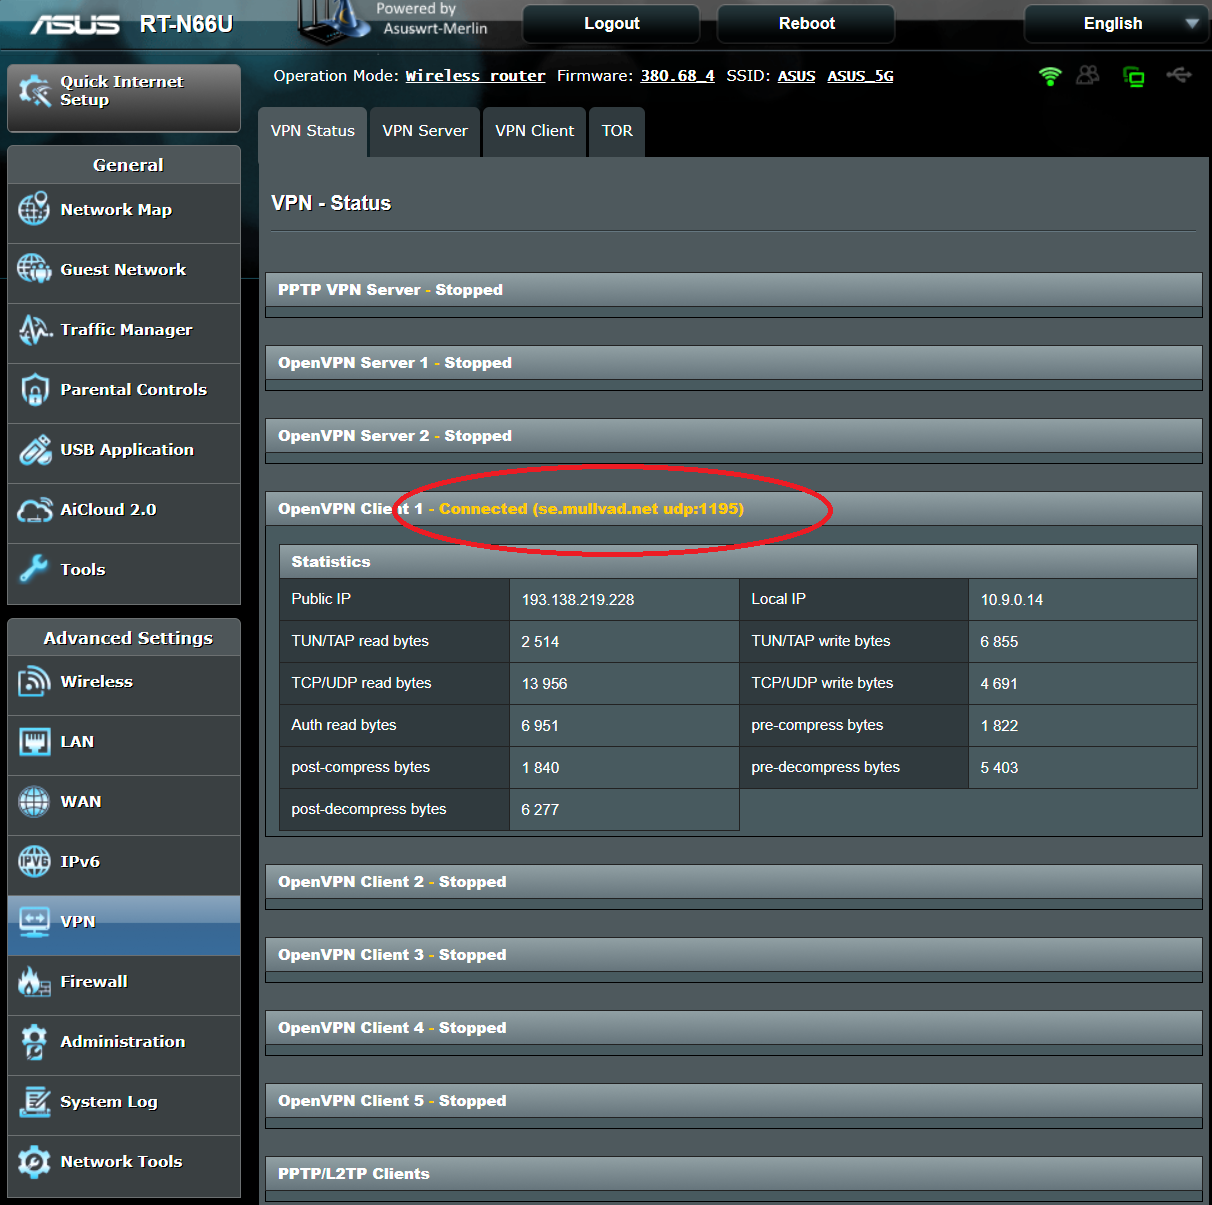Viewport: 1212px width, 1205px height.
Task: Open the Traffic Manager icon
Action: (34, 329)
